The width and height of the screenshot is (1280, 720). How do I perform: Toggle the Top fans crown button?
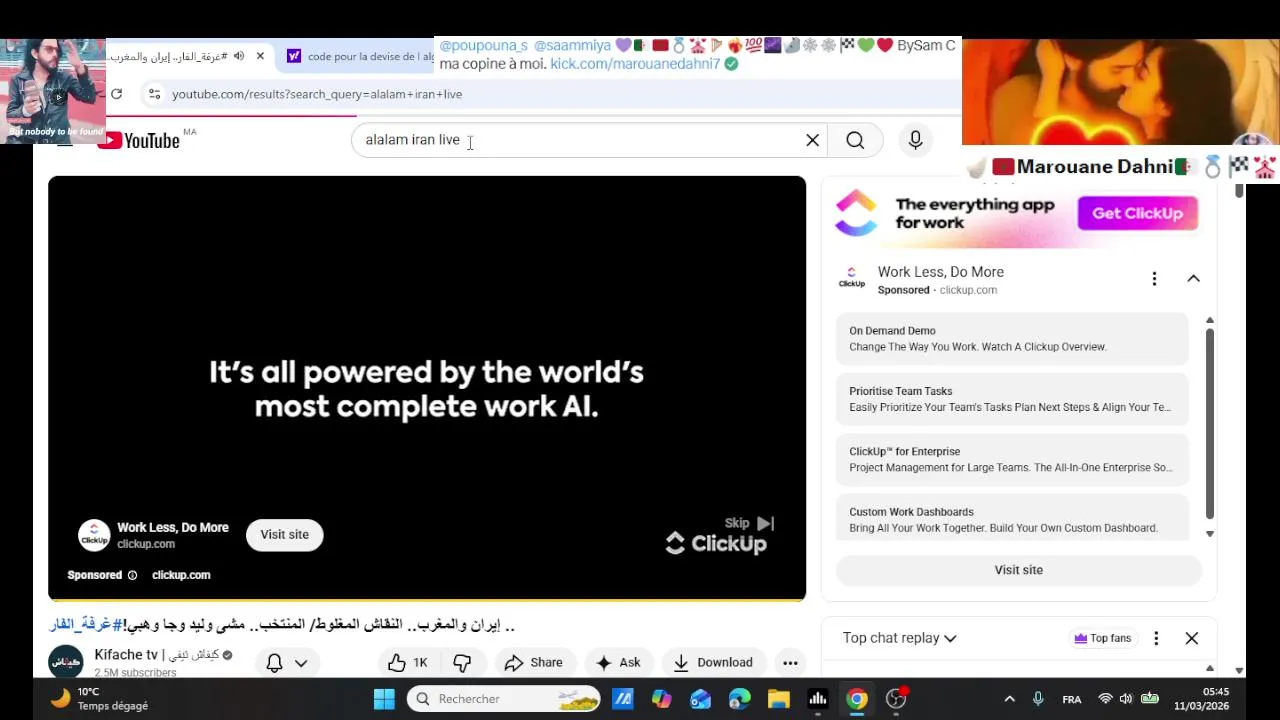1102,638
